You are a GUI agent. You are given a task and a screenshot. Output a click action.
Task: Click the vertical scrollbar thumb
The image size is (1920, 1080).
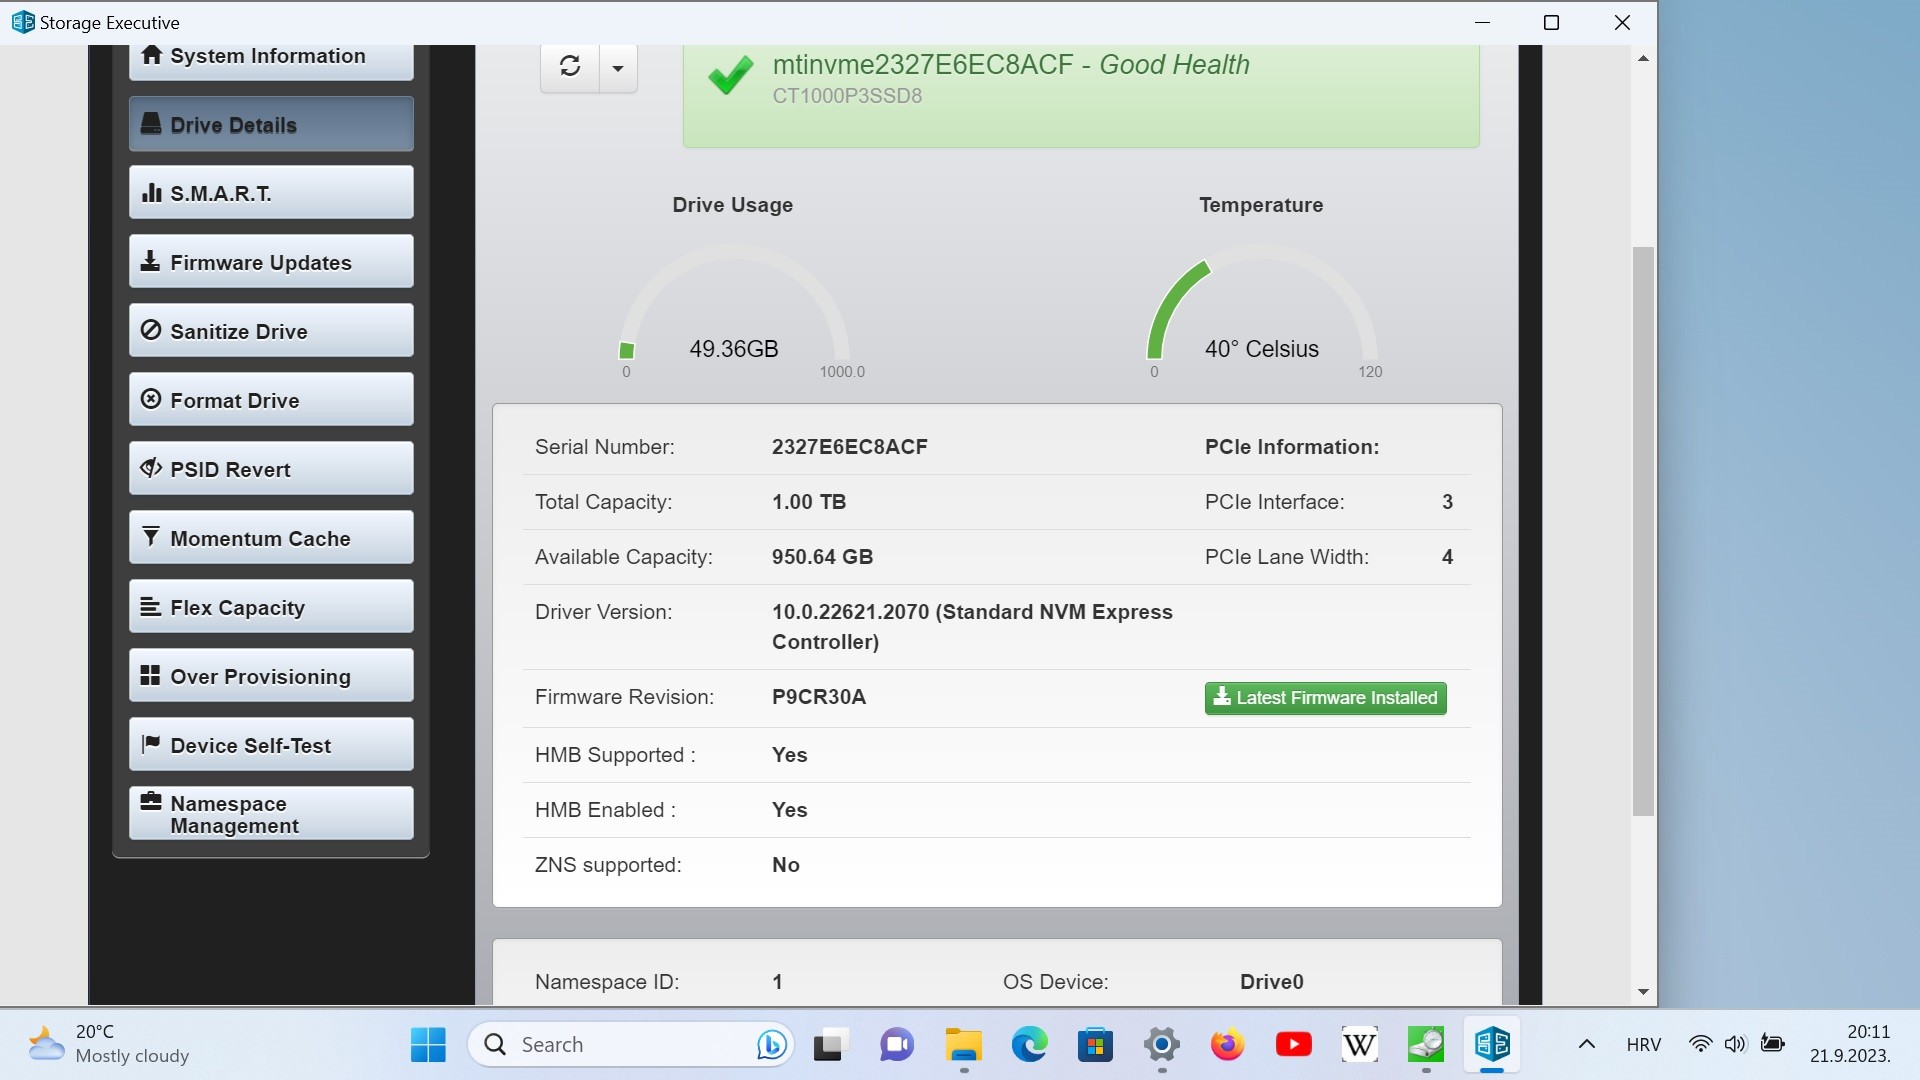(1643, 530)
